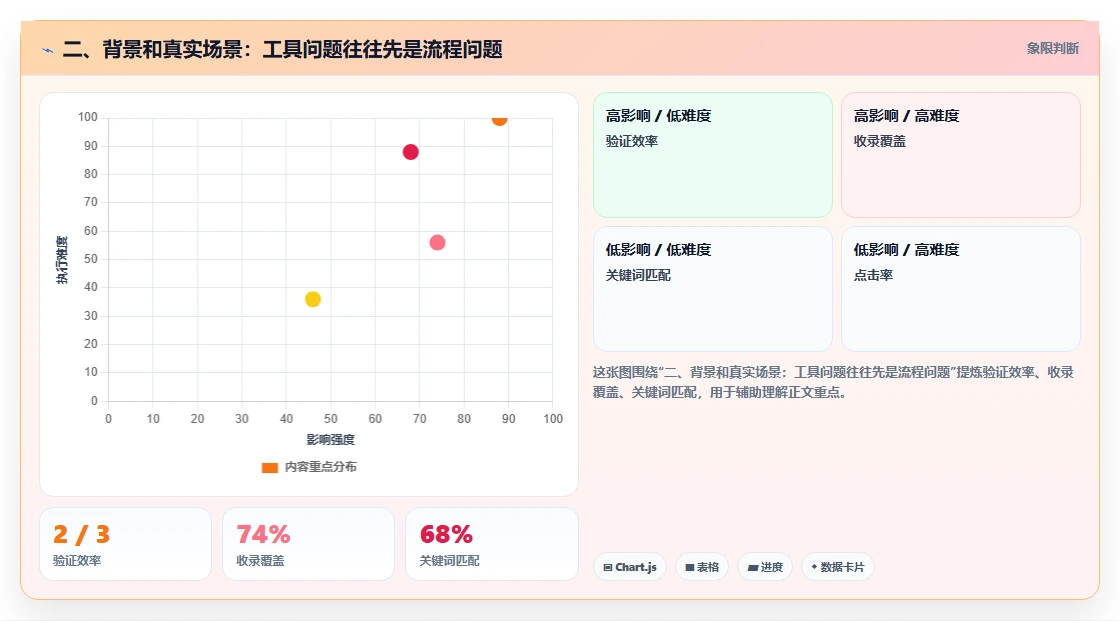Open the 高影响 / 高难度 quadrant card
1120x621 pixels.
click(x=961, y=155)
